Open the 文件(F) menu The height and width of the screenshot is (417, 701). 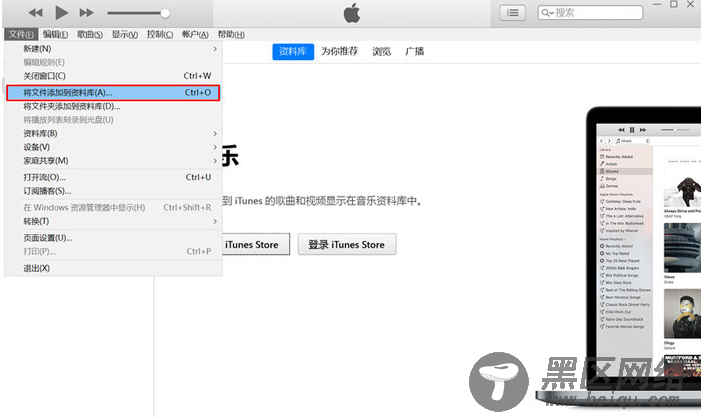click(x=21, y=34)
